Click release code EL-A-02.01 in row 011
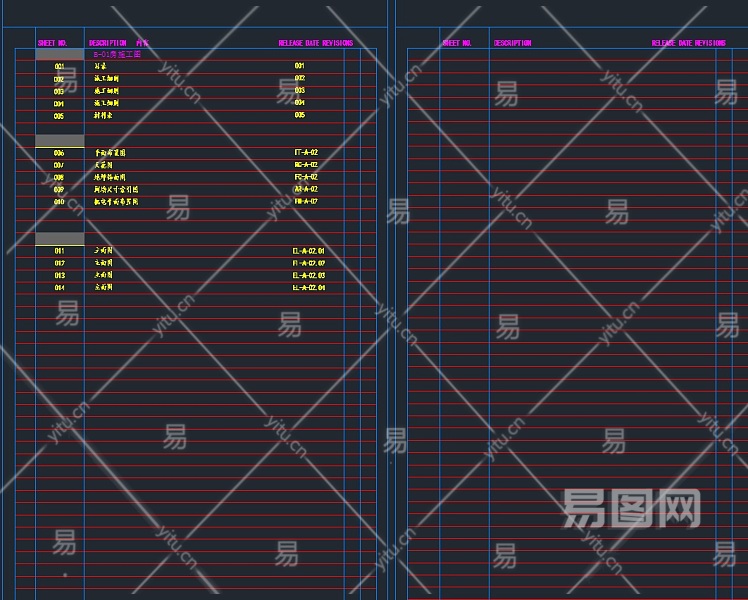 (x=309, y=251)
